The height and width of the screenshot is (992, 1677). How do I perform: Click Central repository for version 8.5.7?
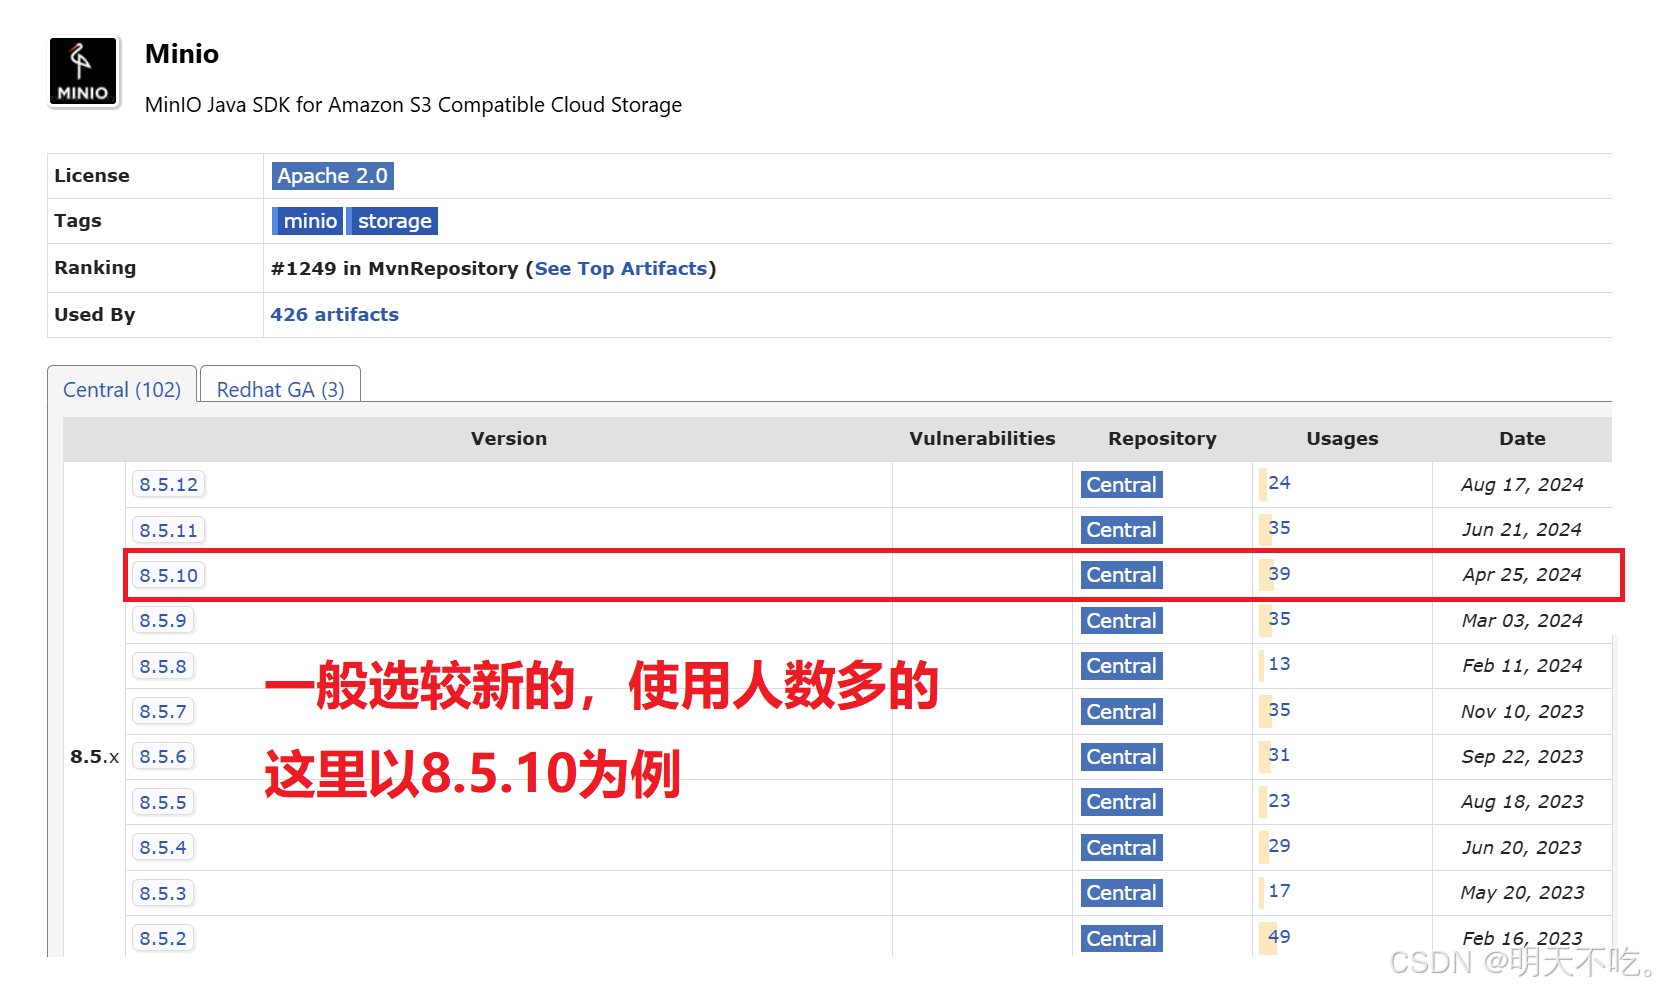tap(1121, 712)
